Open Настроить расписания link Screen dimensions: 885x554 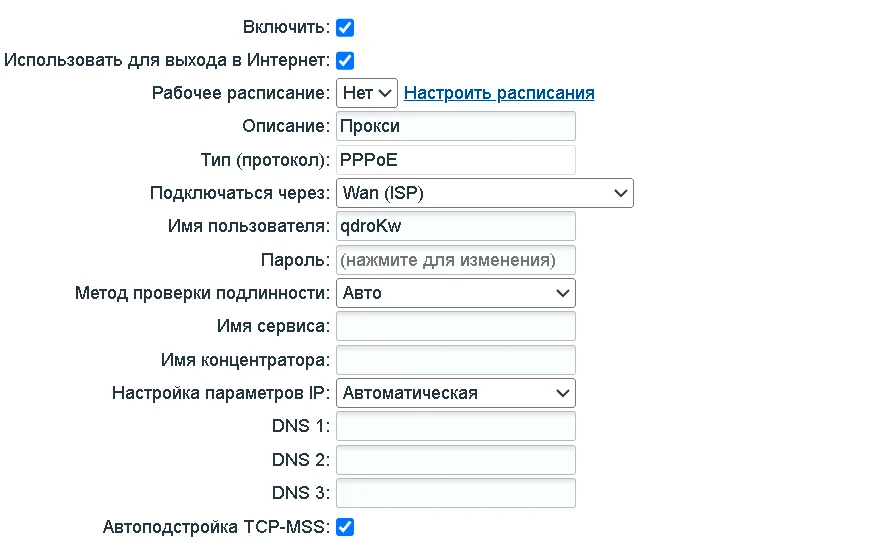[x=499, y=93]
